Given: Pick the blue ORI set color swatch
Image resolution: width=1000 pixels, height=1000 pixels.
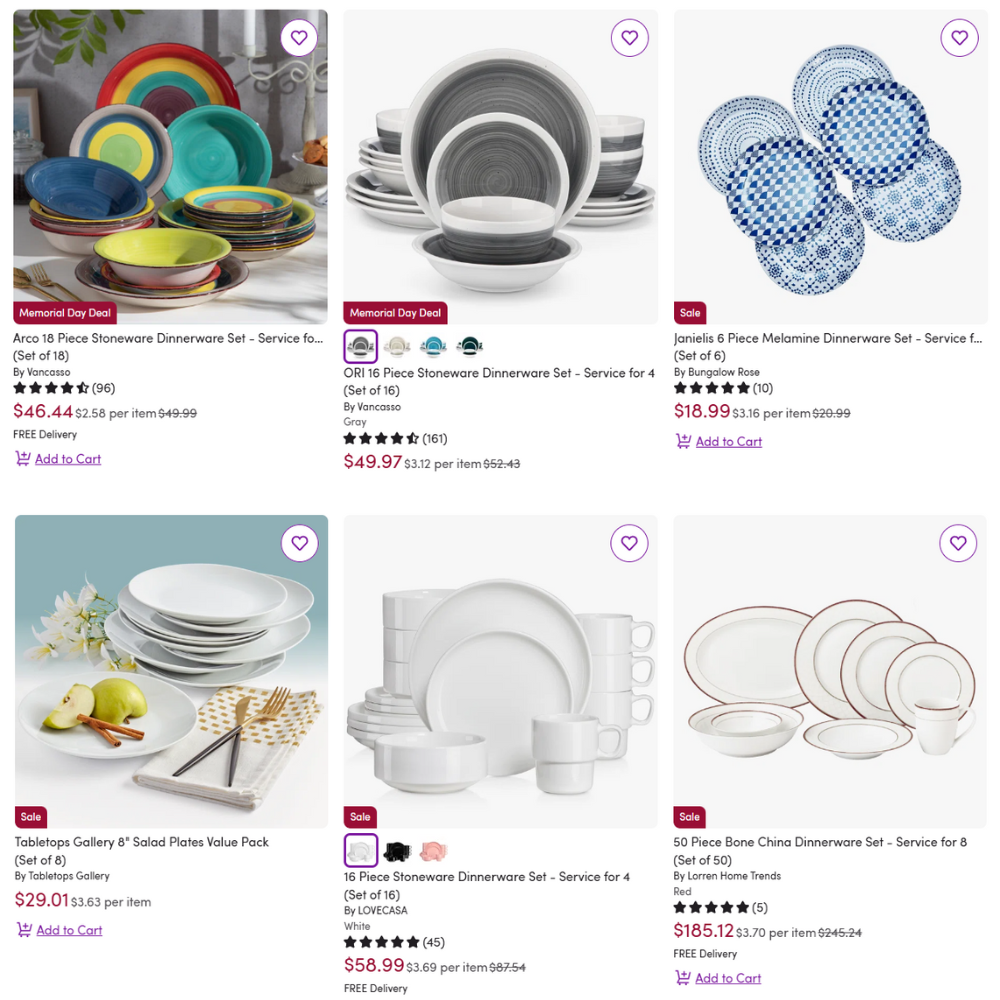Looking at the screenshot, I should coord(433,346).
